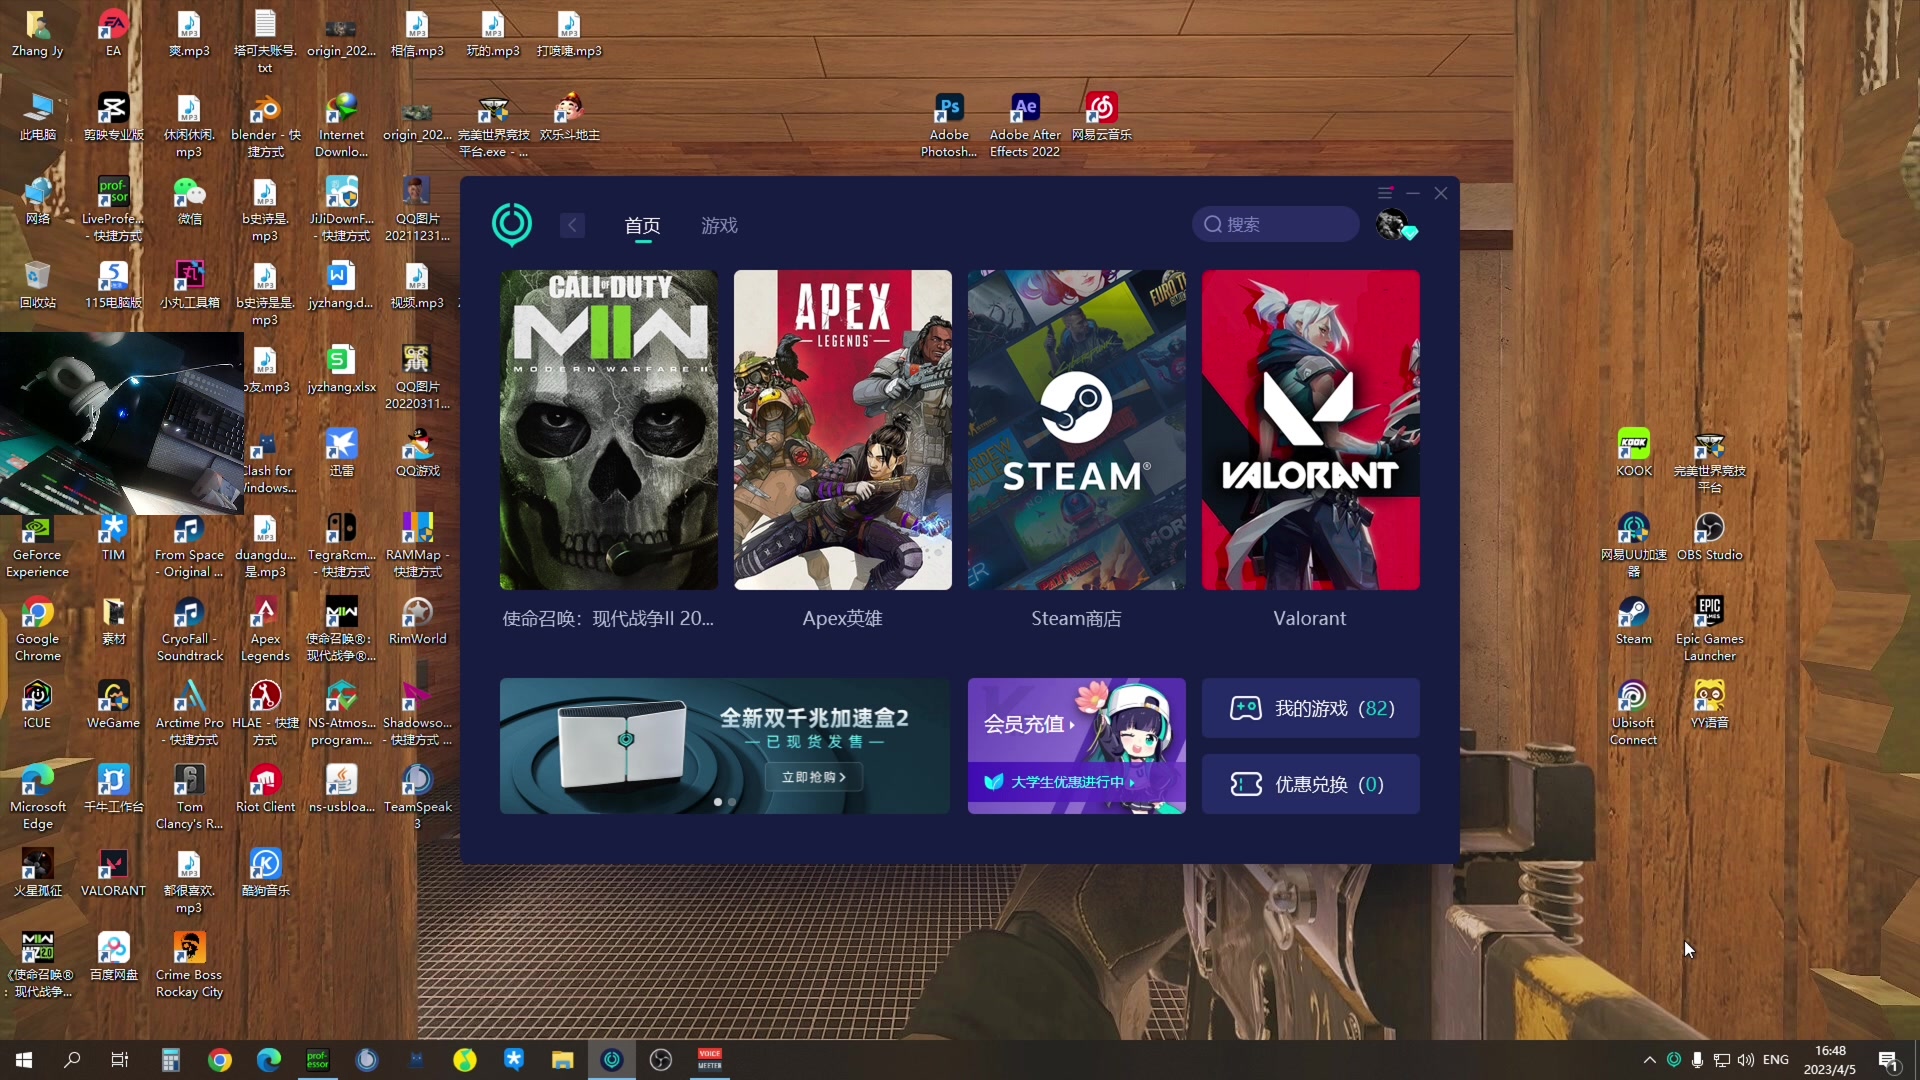This screenshot has width=1920, height=1080.
Task: Open the user avatar profile
Action: coord(1391,224)
